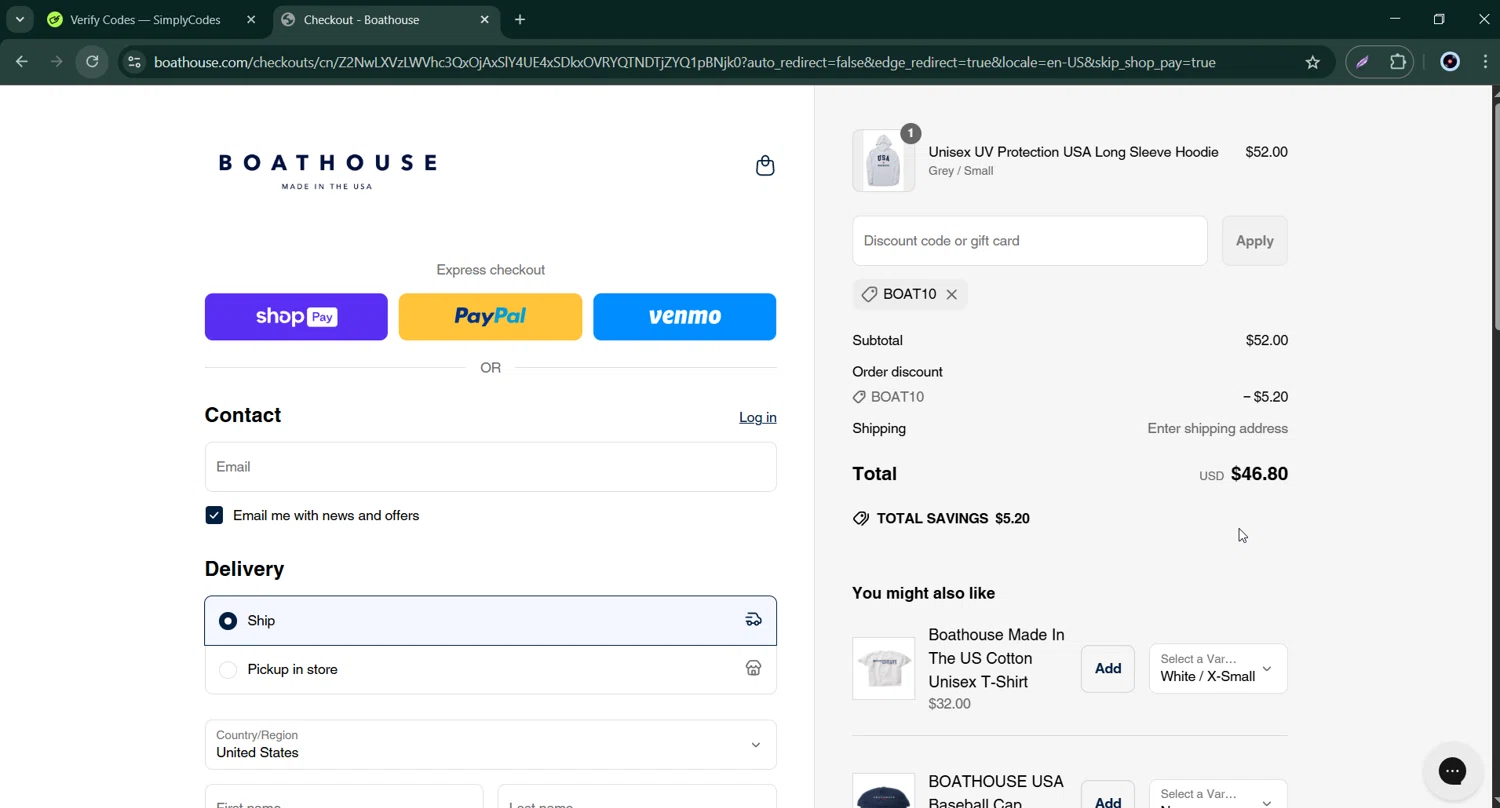1500x808 pixels.
Task: Select the Ship delivery option
Action: tap(490, 621)
